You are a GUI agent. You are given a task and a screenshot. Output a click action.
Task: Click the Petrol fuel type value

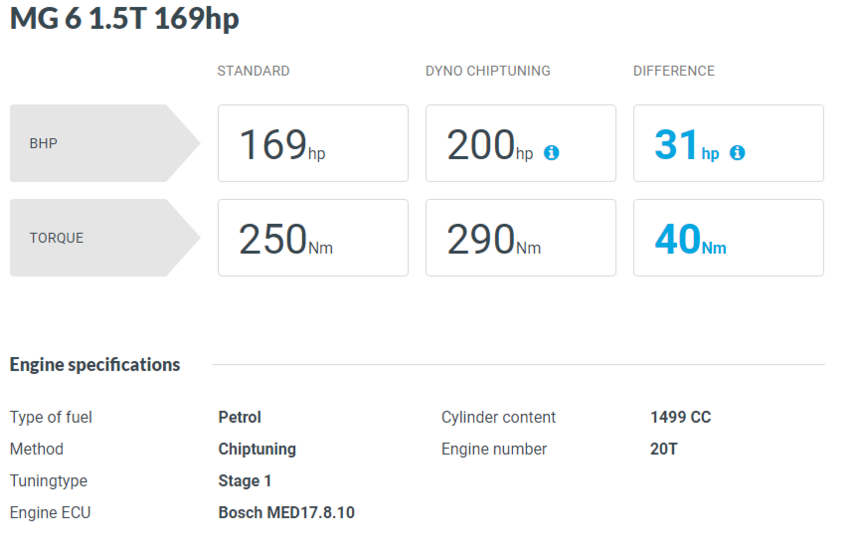tap(239, 417)
